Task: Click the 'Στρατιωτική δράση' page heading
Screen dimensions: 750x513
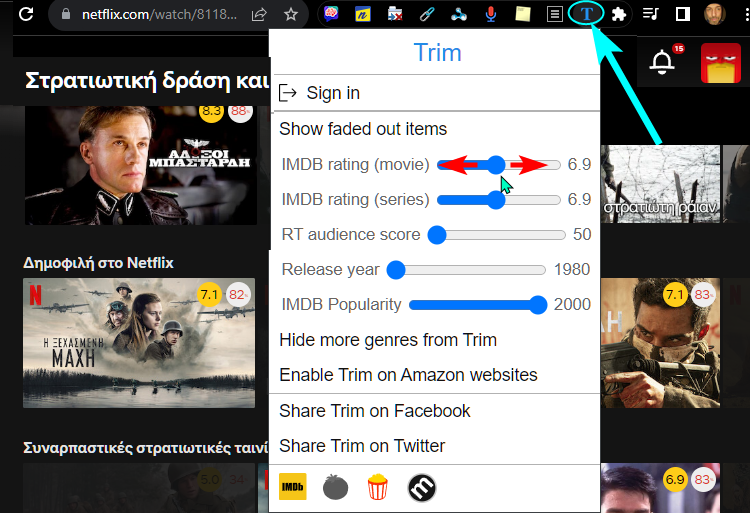Action: [x=146, y=80]
